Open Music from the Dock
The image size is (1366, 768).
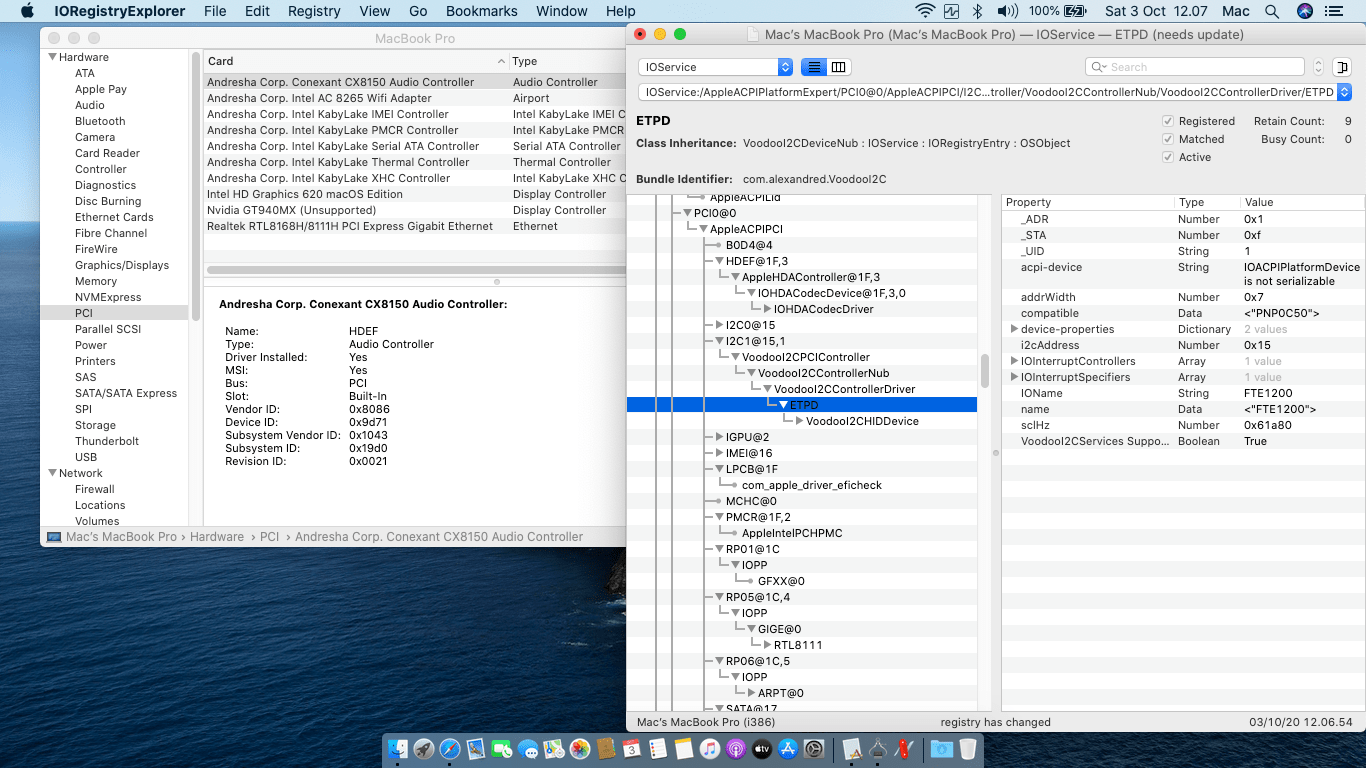click(x=710, y=748)
